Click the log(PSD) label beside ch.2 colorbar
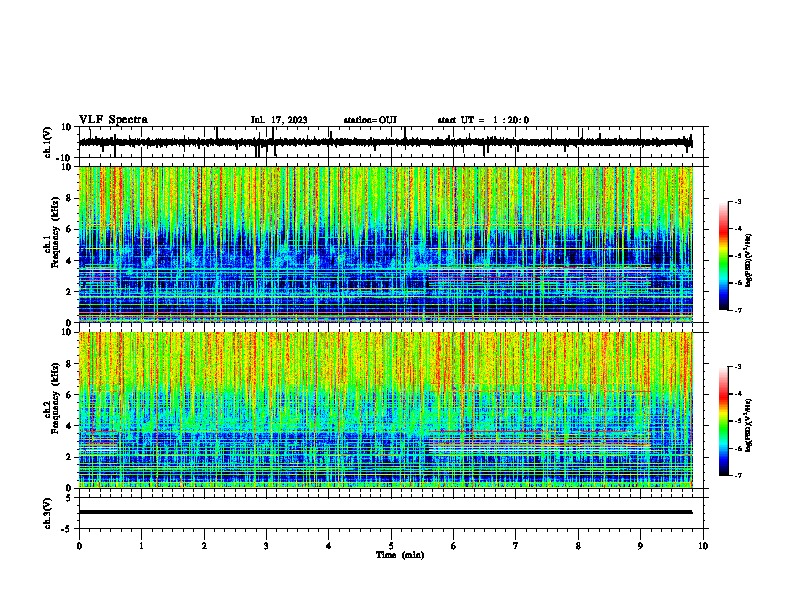Screen dimensions: 792x612 pyautogui.click(x=749, y=425)
